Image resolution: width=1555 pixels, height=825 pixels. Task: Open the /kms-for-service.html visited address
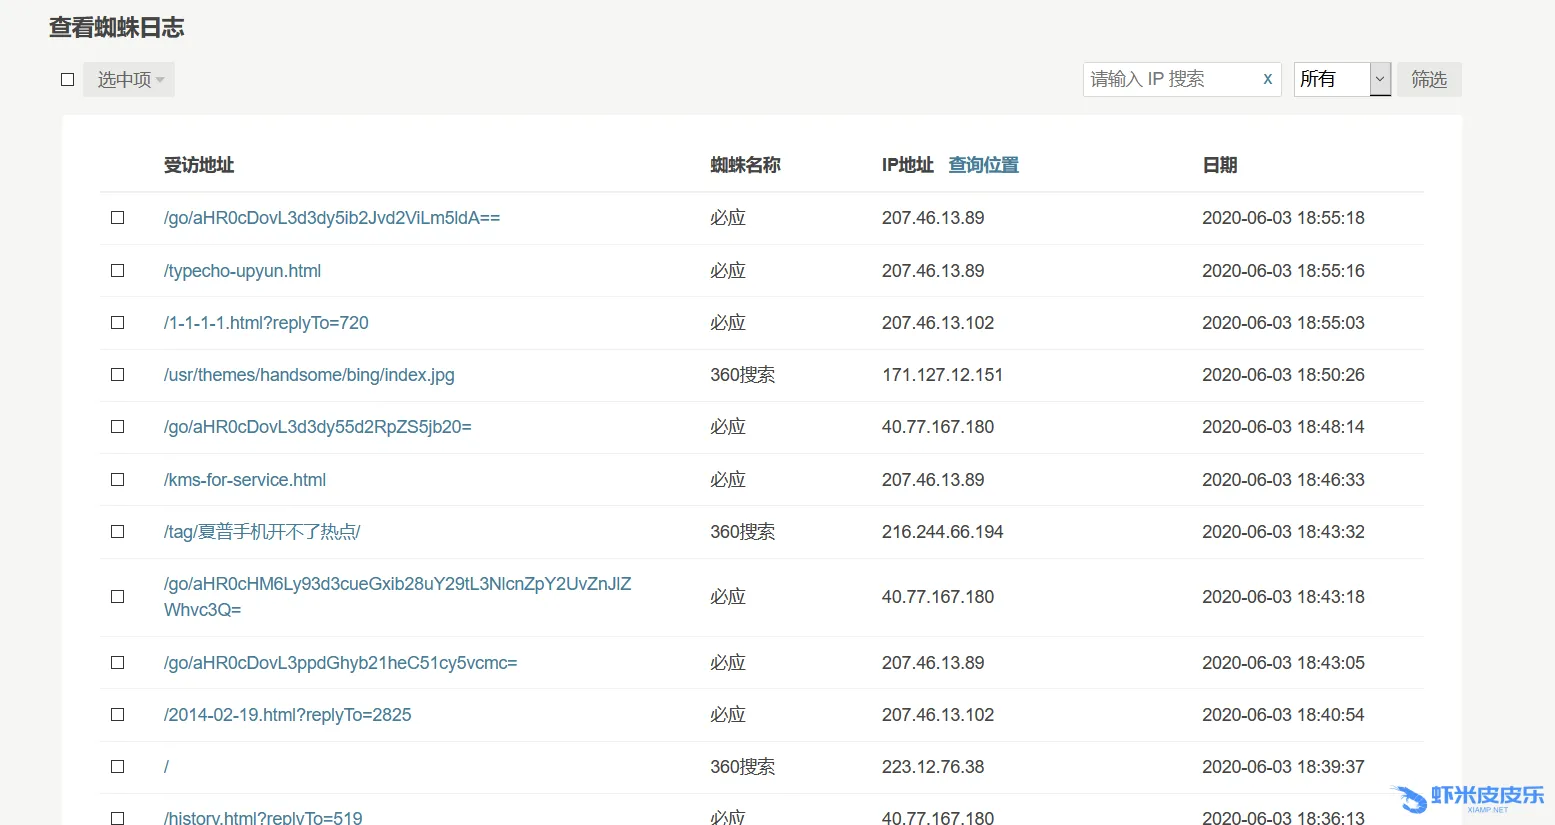(x=245, y=480)
